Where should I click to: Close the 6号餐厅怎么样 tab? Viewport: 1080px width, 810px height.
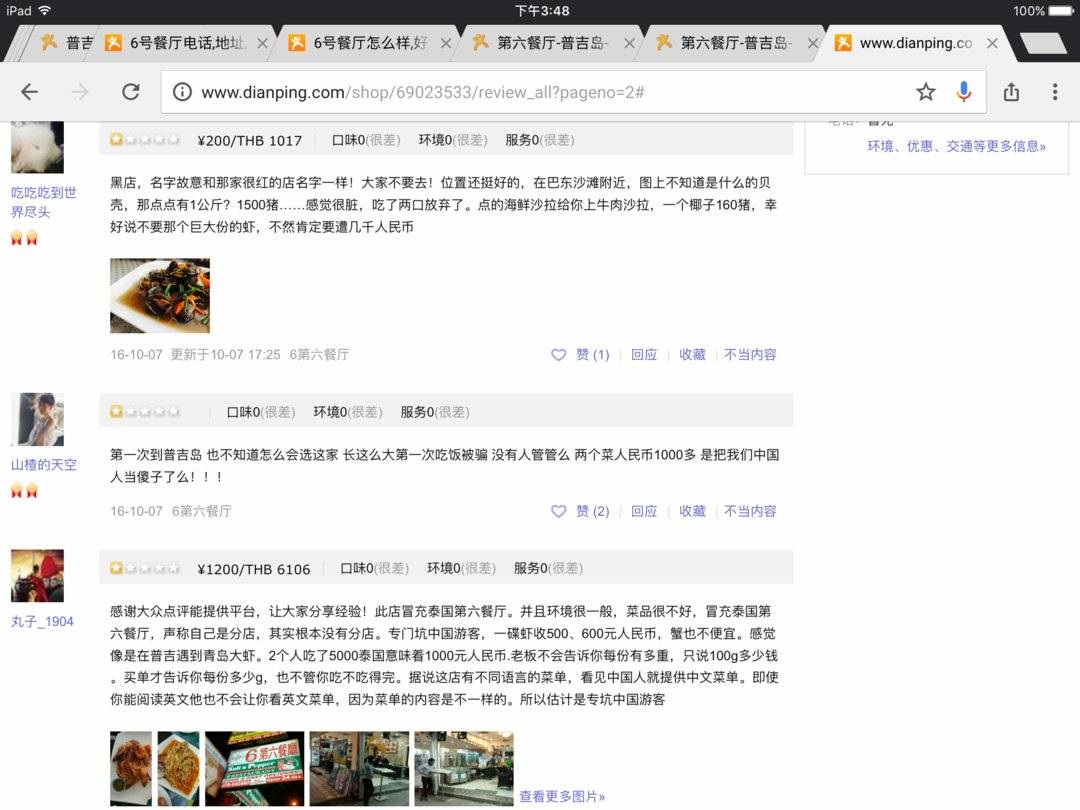pos(446,43)
